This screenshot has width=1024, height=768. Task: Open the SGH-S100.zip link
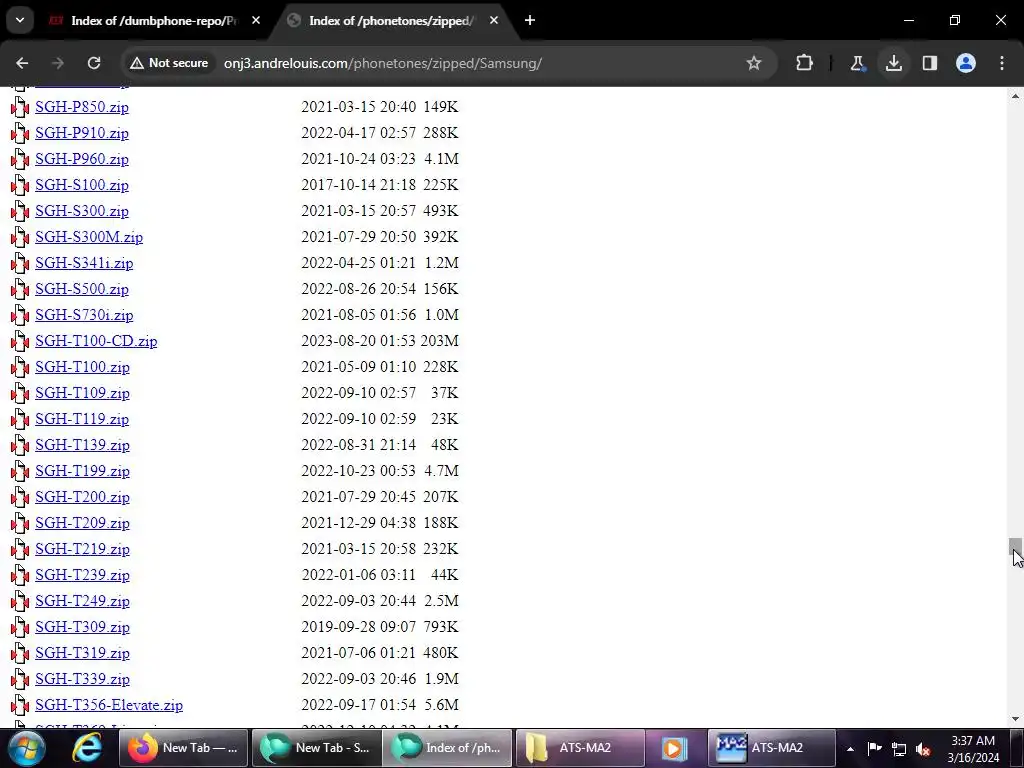pos(82,185)
